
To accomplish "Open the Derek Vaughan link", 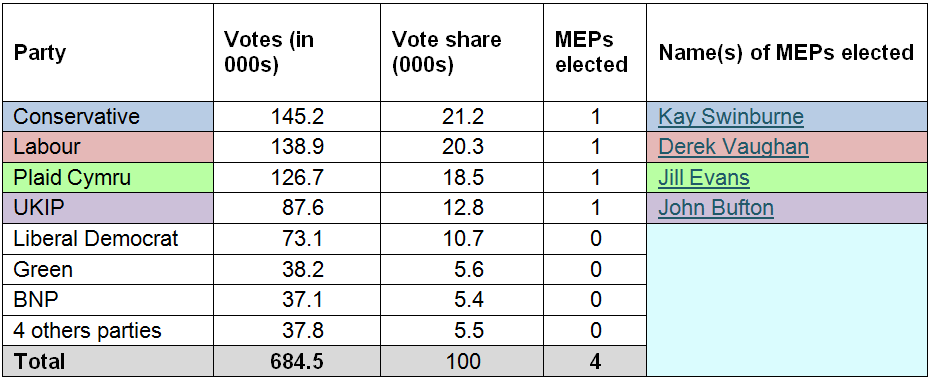I will tap(733, 146).
